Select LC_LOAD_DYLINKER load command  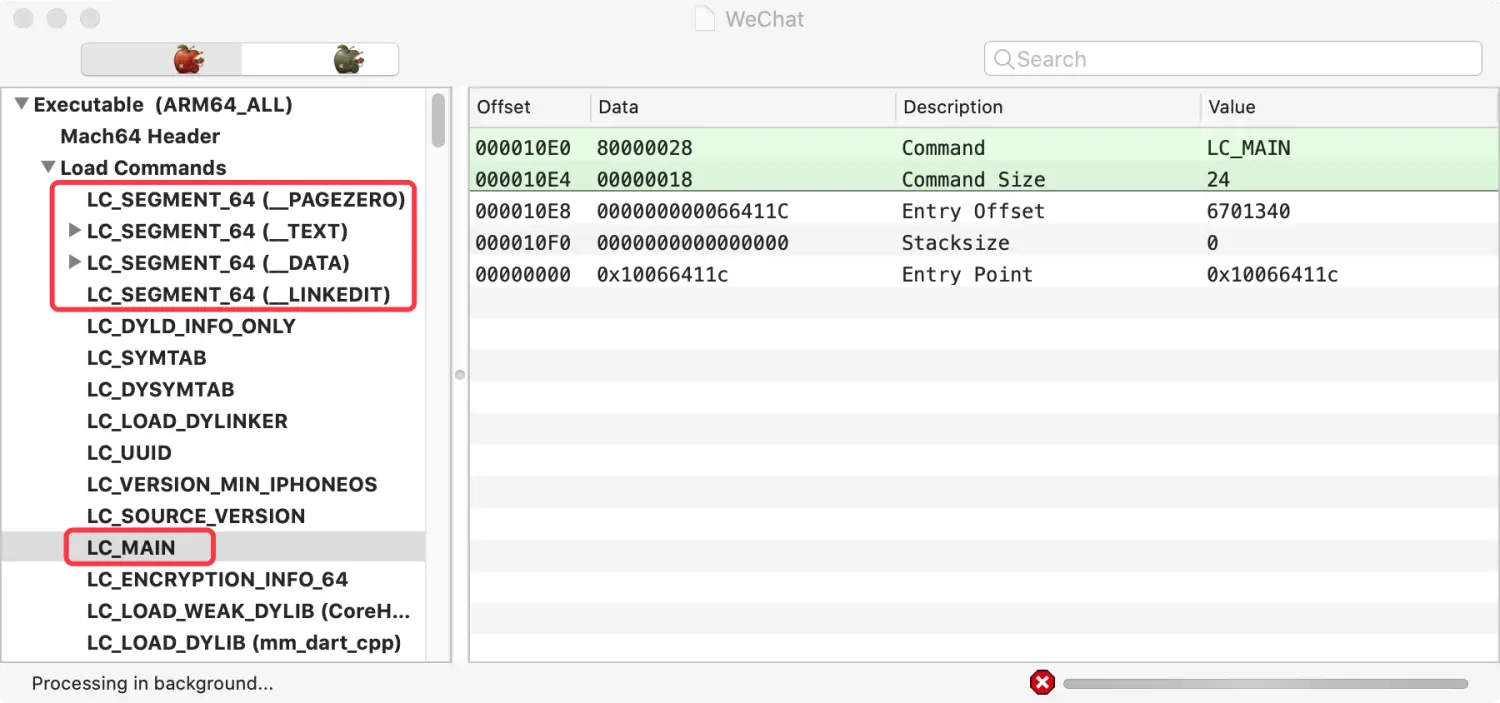point(187,421)
